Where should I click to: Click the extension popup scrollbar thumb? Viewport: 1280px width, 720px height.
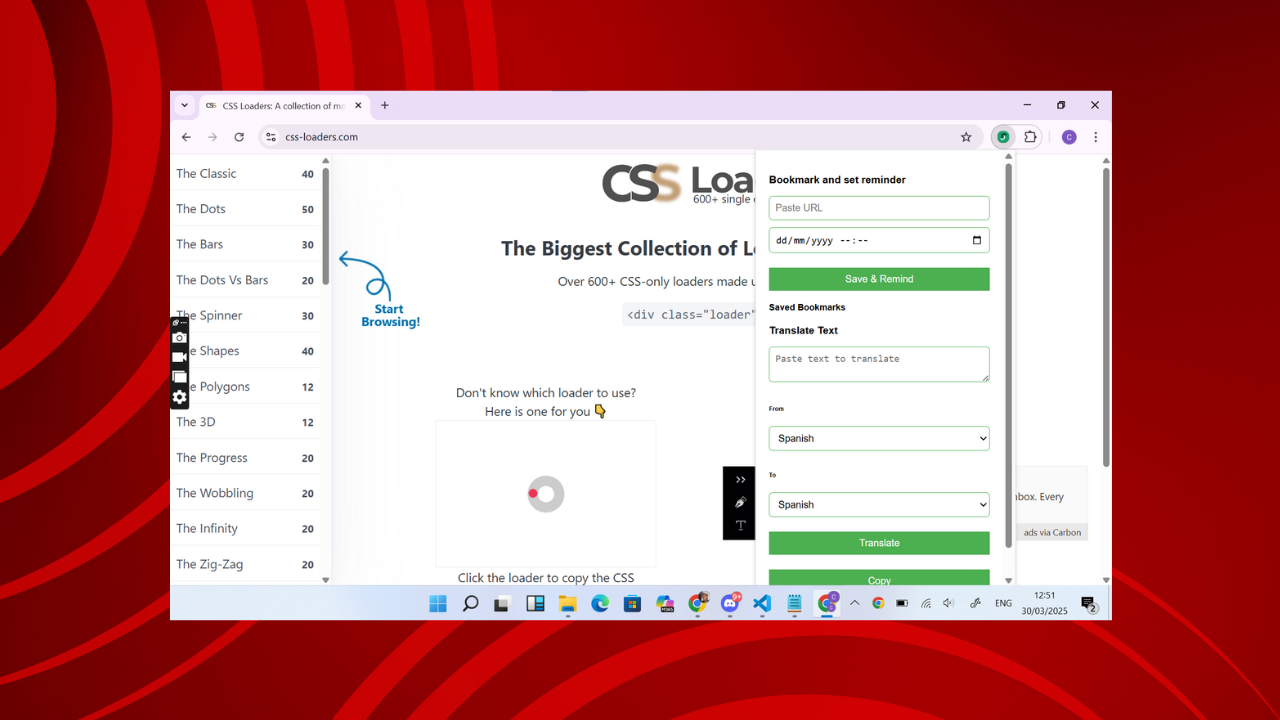pos(1008,355)
